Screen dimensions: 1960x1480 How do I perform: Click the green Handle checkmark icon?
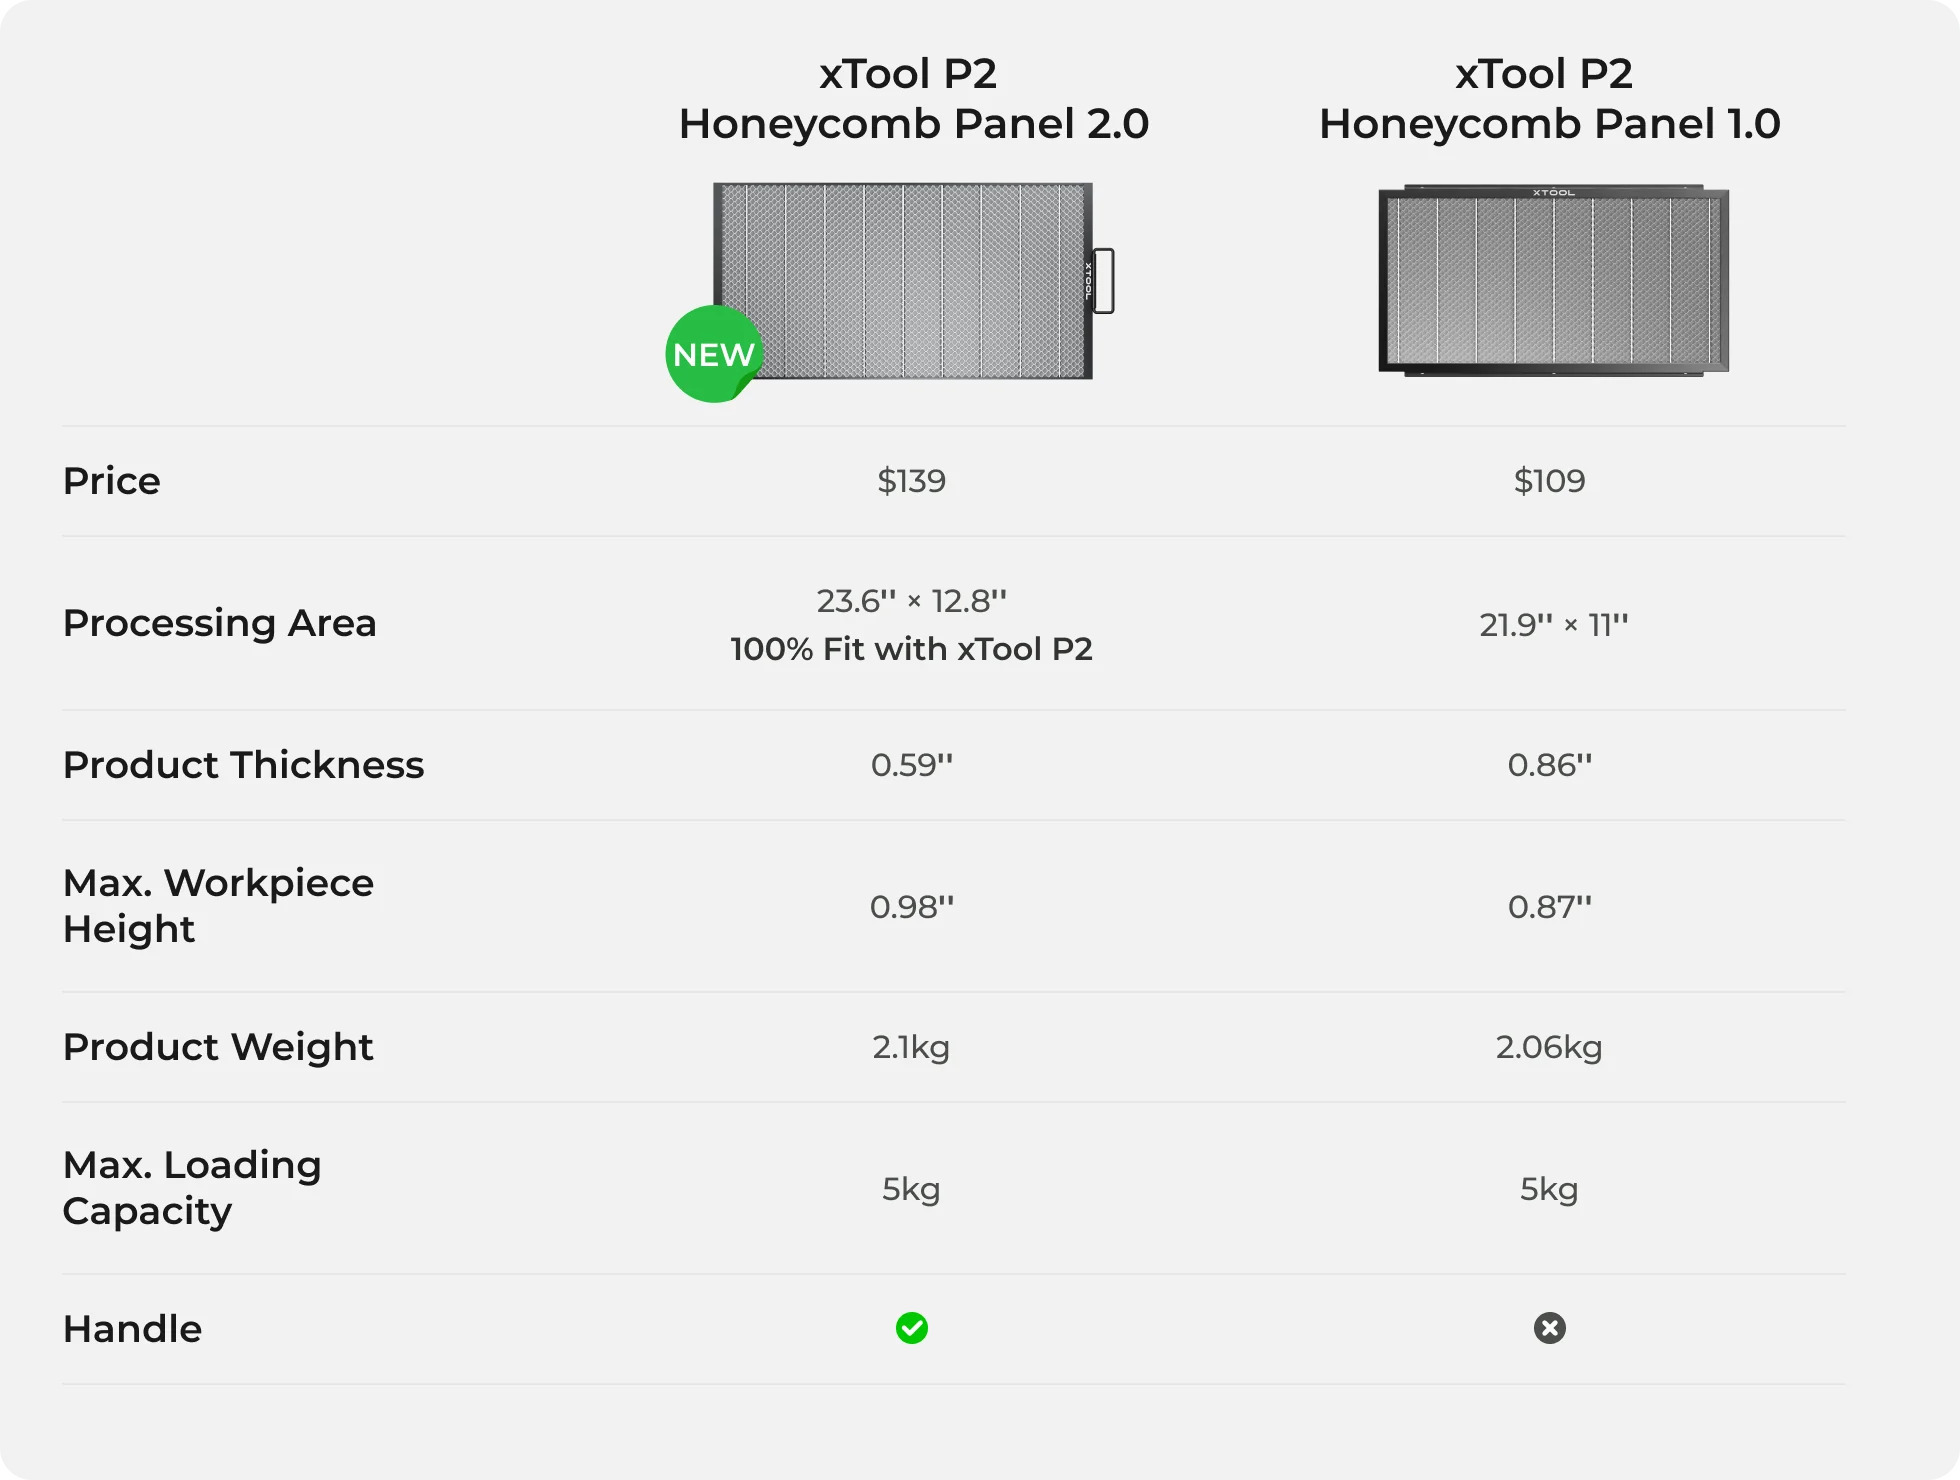911,1328
